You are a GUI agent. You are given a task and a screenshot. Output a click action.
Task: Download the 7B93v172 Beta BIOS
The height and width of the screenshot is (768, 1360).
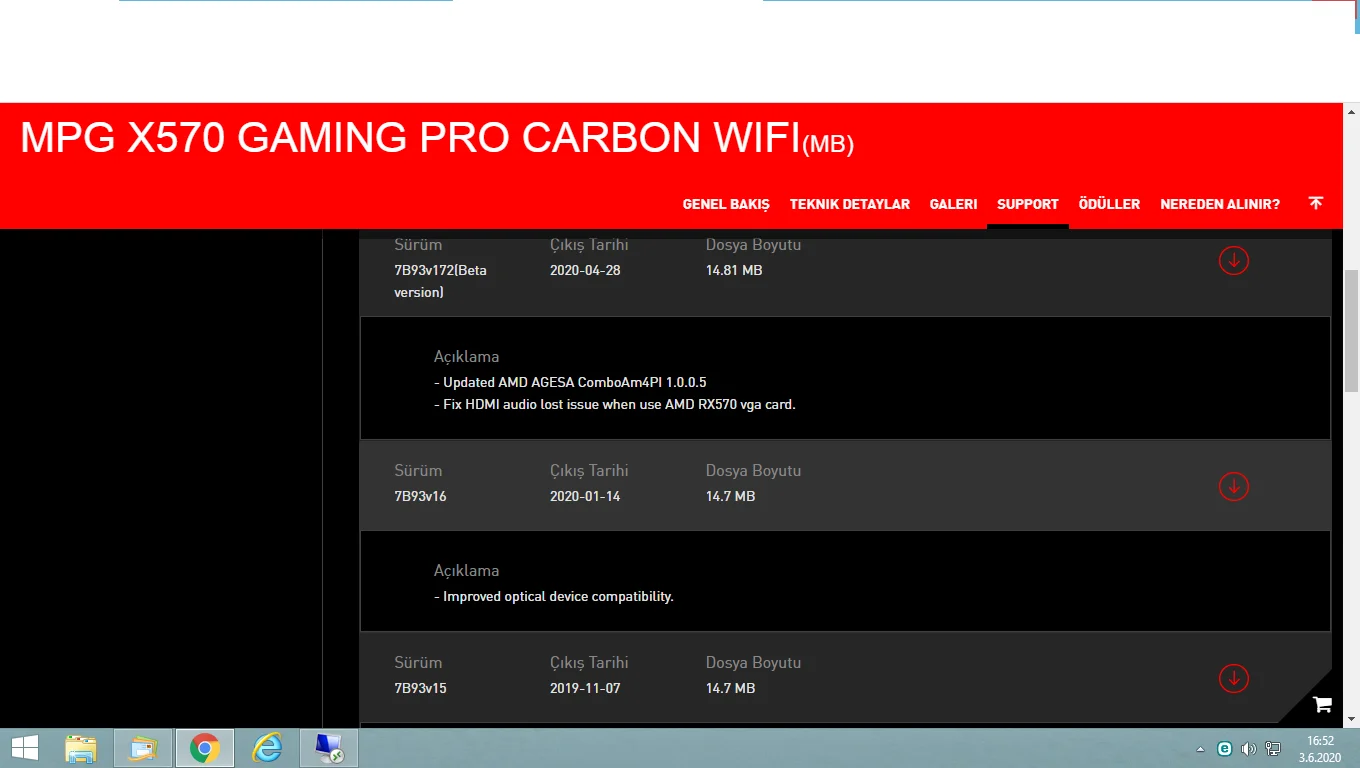(x=1233, y=260)
